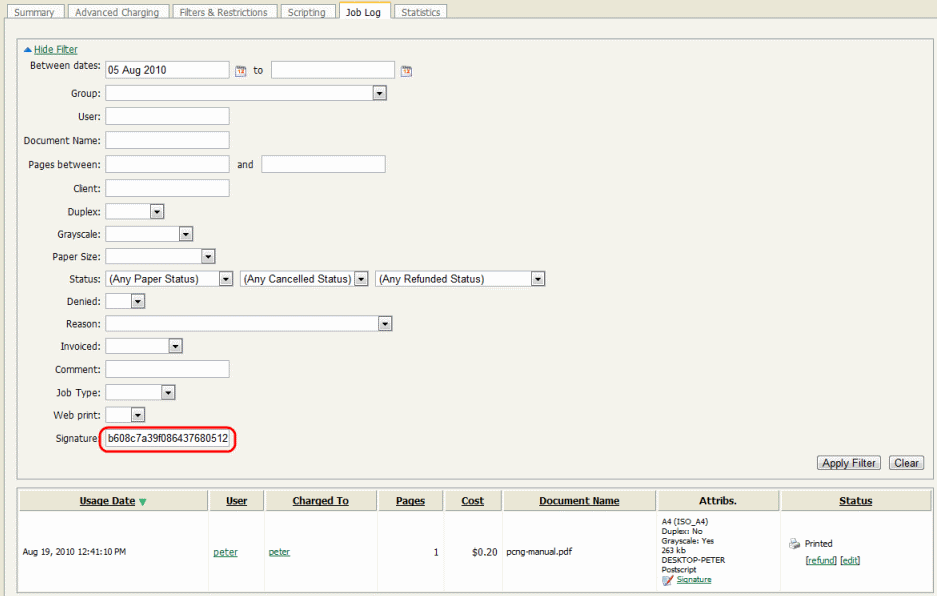Open the Signature link in Attribs column
The height and width of the screenshot is (596, 937).
pos(694,580)
